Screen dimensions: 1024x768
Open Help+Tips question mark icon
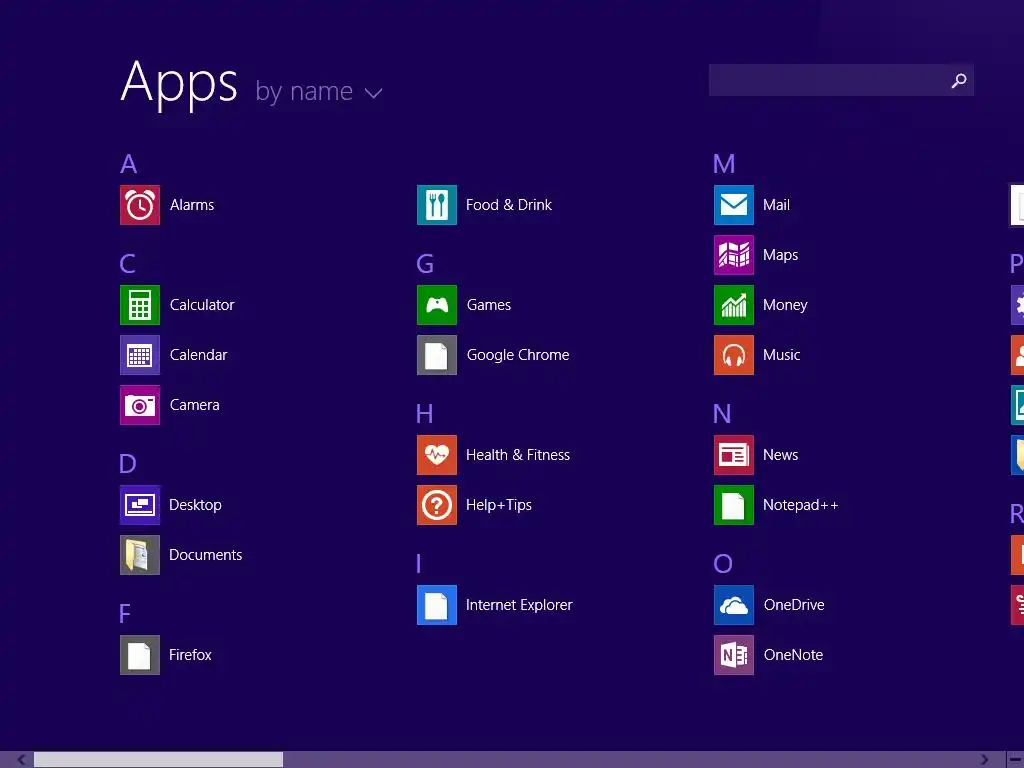coord(437,505)
